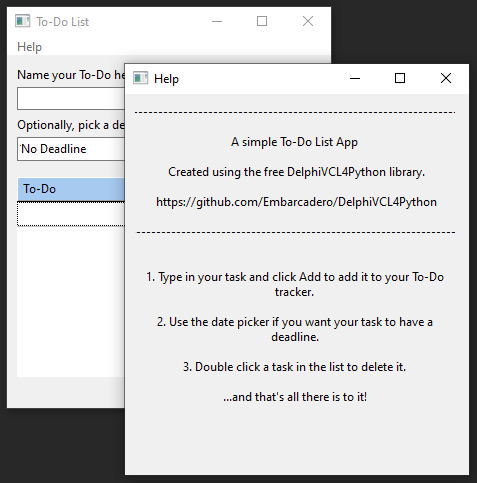Select the To-Do column header
This screenshot has width=477, height=483.
[x=71, y=189]
